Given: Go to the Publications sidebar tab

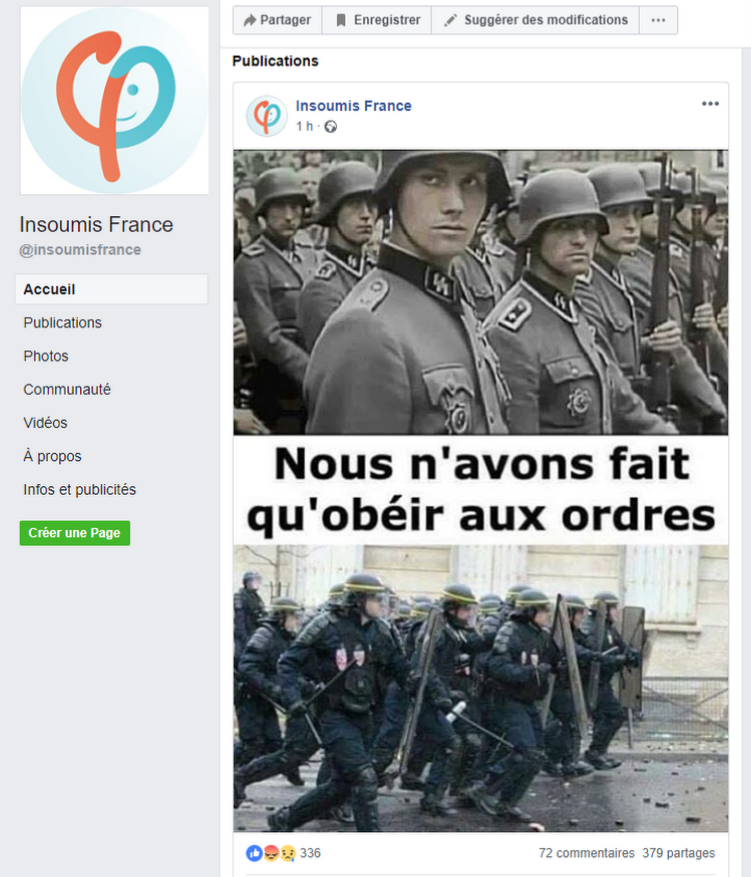Looking at the screenshot, I should click(x=63, y=323).
